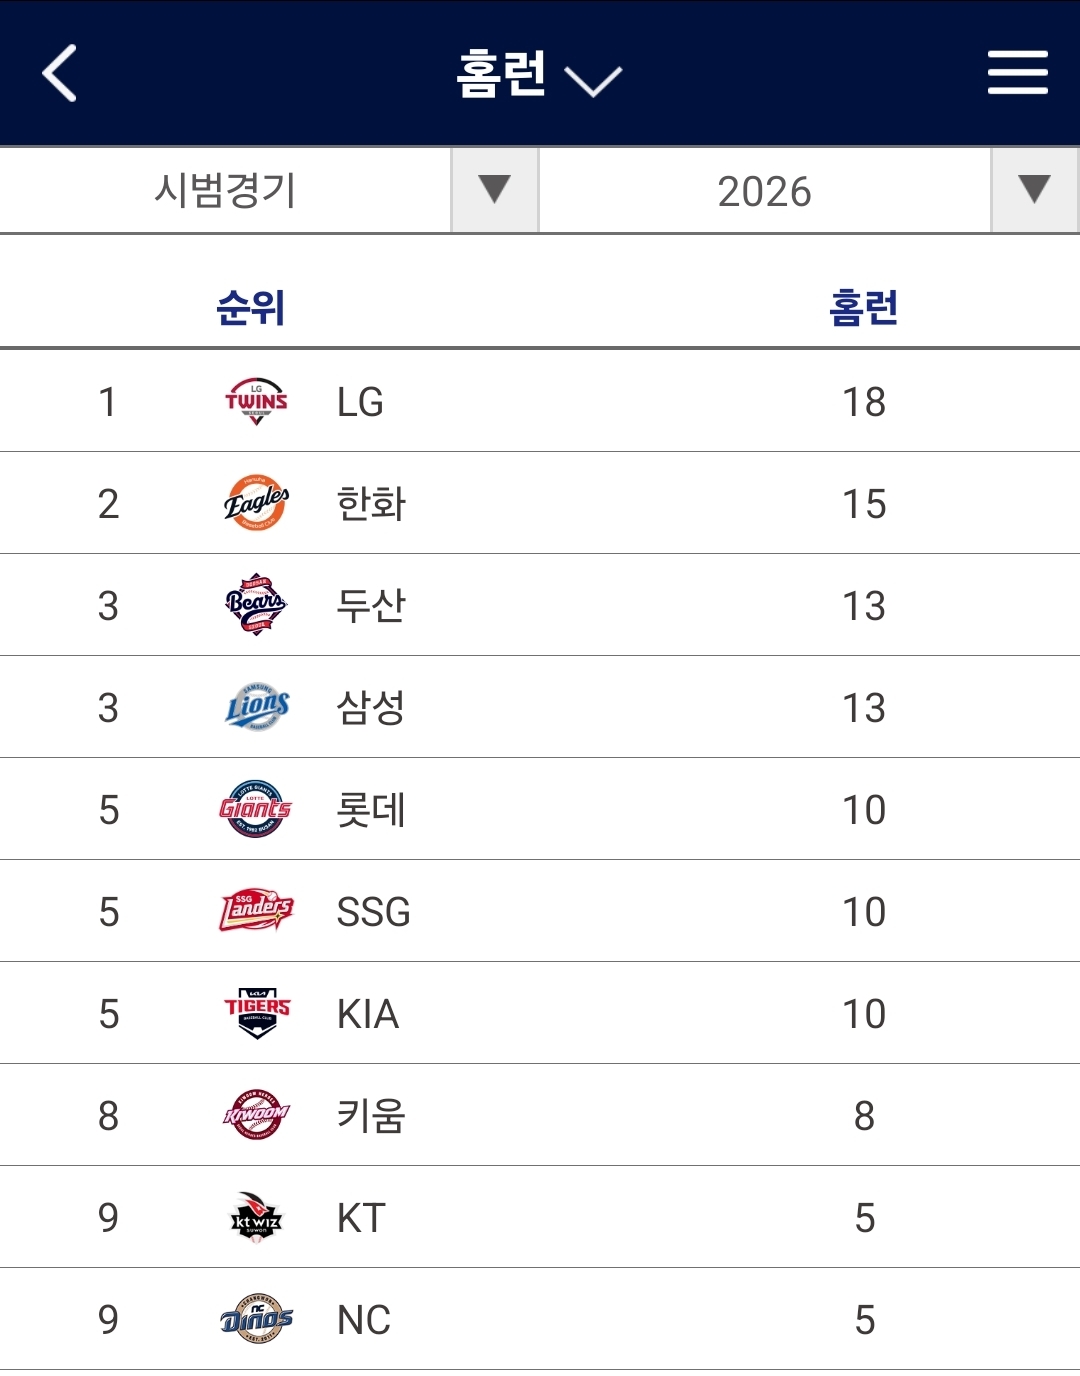Click the LG Twins team logo
This screenshot has height=1376, width=1080.
tap(256, 402)
